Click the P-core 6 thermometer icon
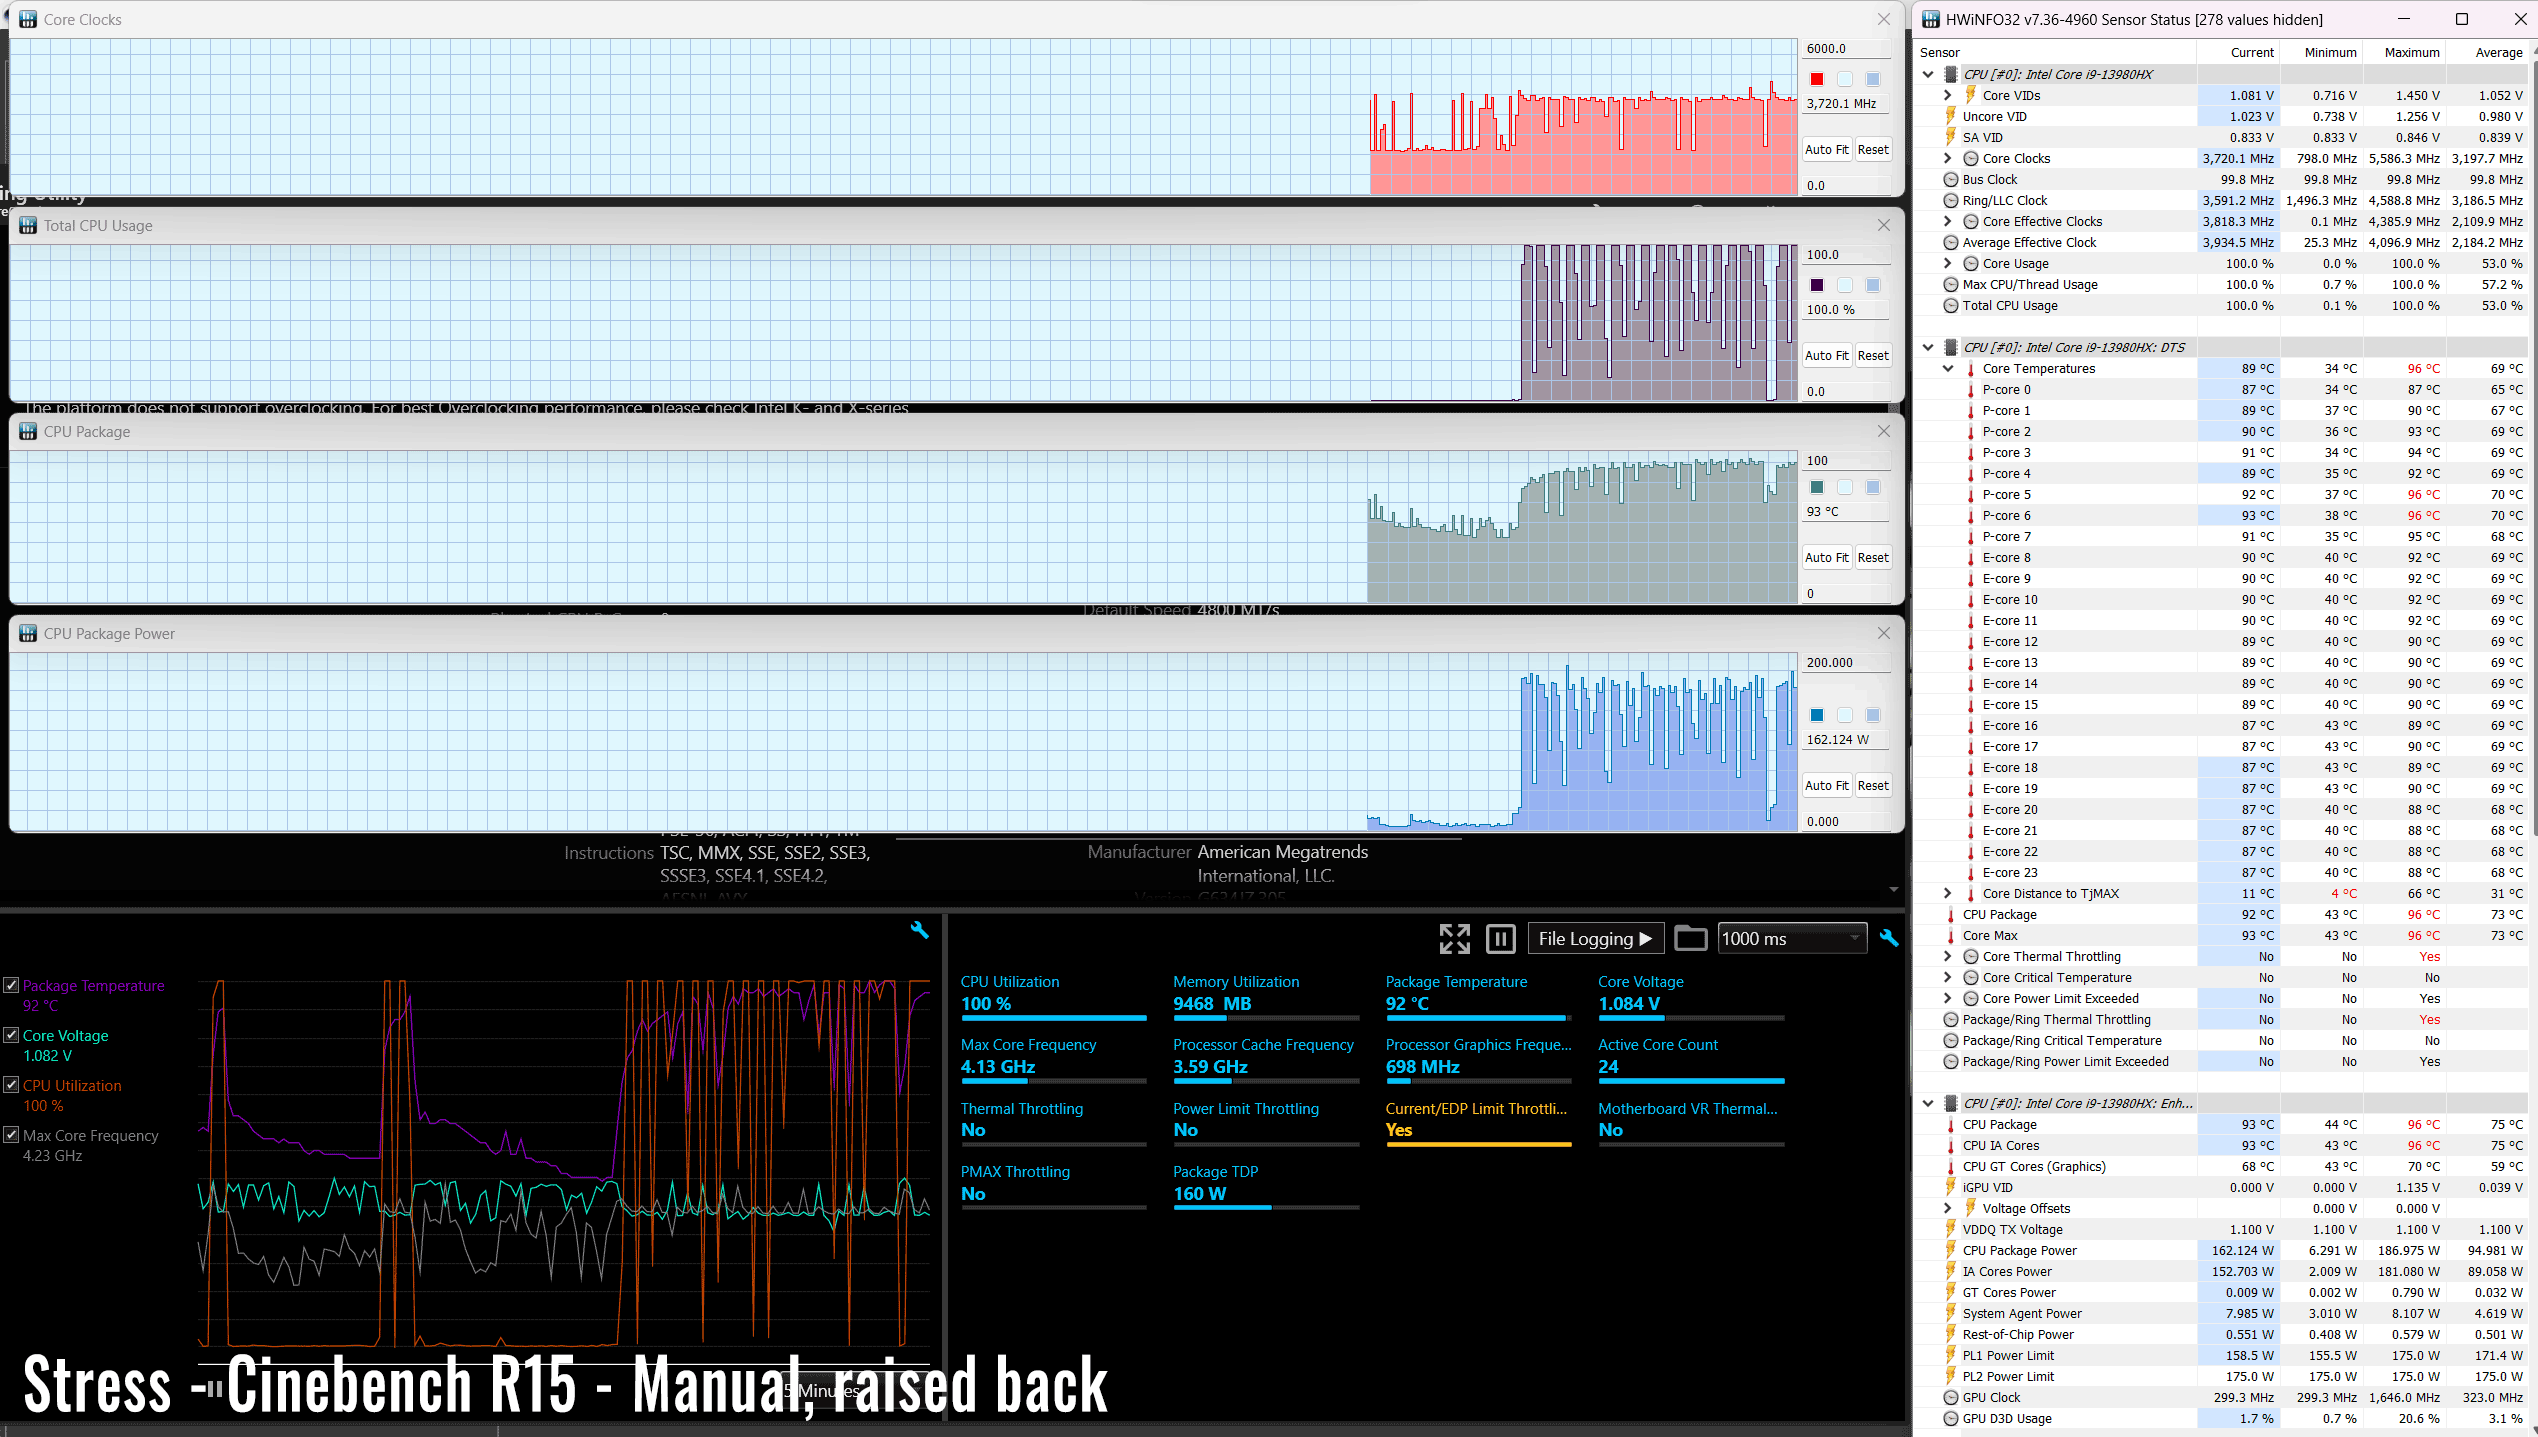This screenshot has height=1437, width=2538. [x=1970, y=516]
